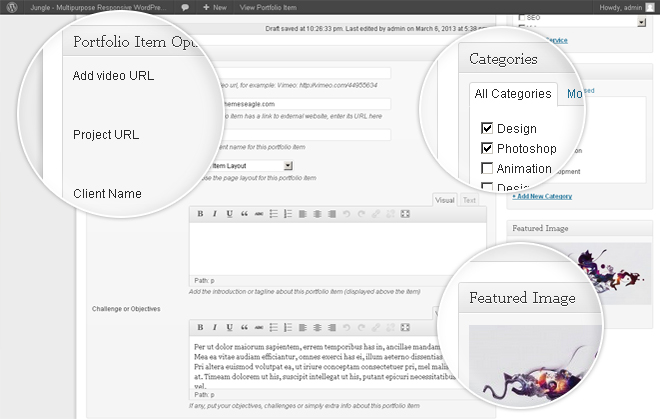Insert link in Challenge or Objectives editor

coord(376,327)
